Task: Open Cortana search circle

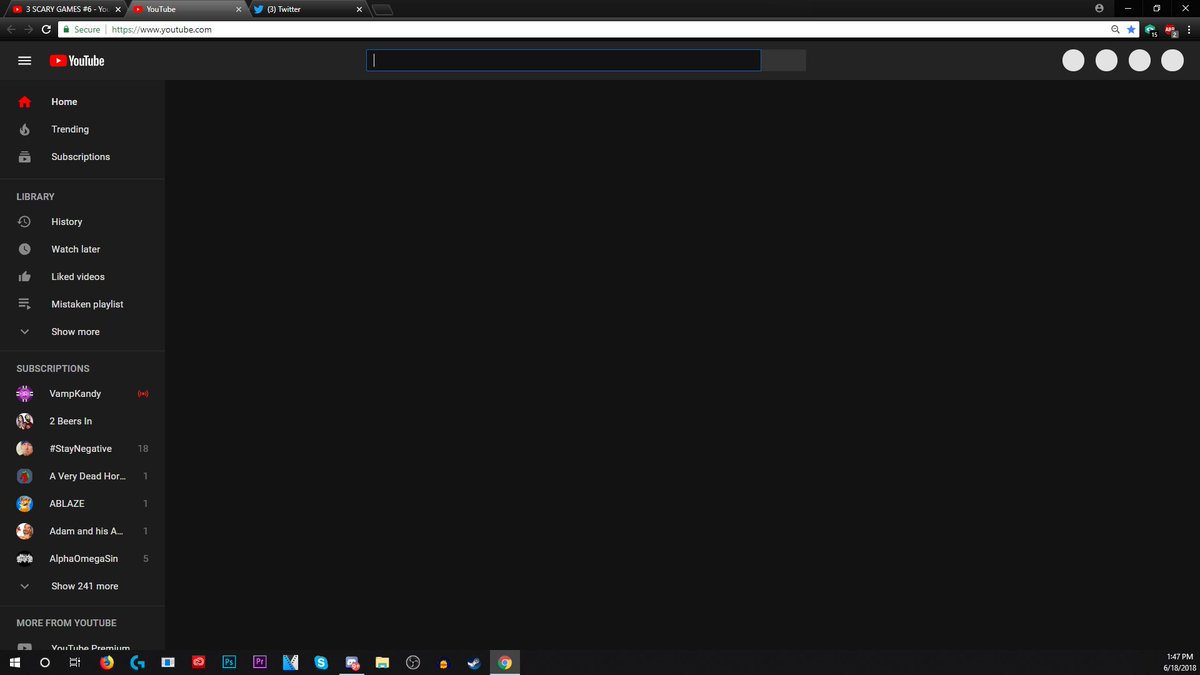Action: 45,662
